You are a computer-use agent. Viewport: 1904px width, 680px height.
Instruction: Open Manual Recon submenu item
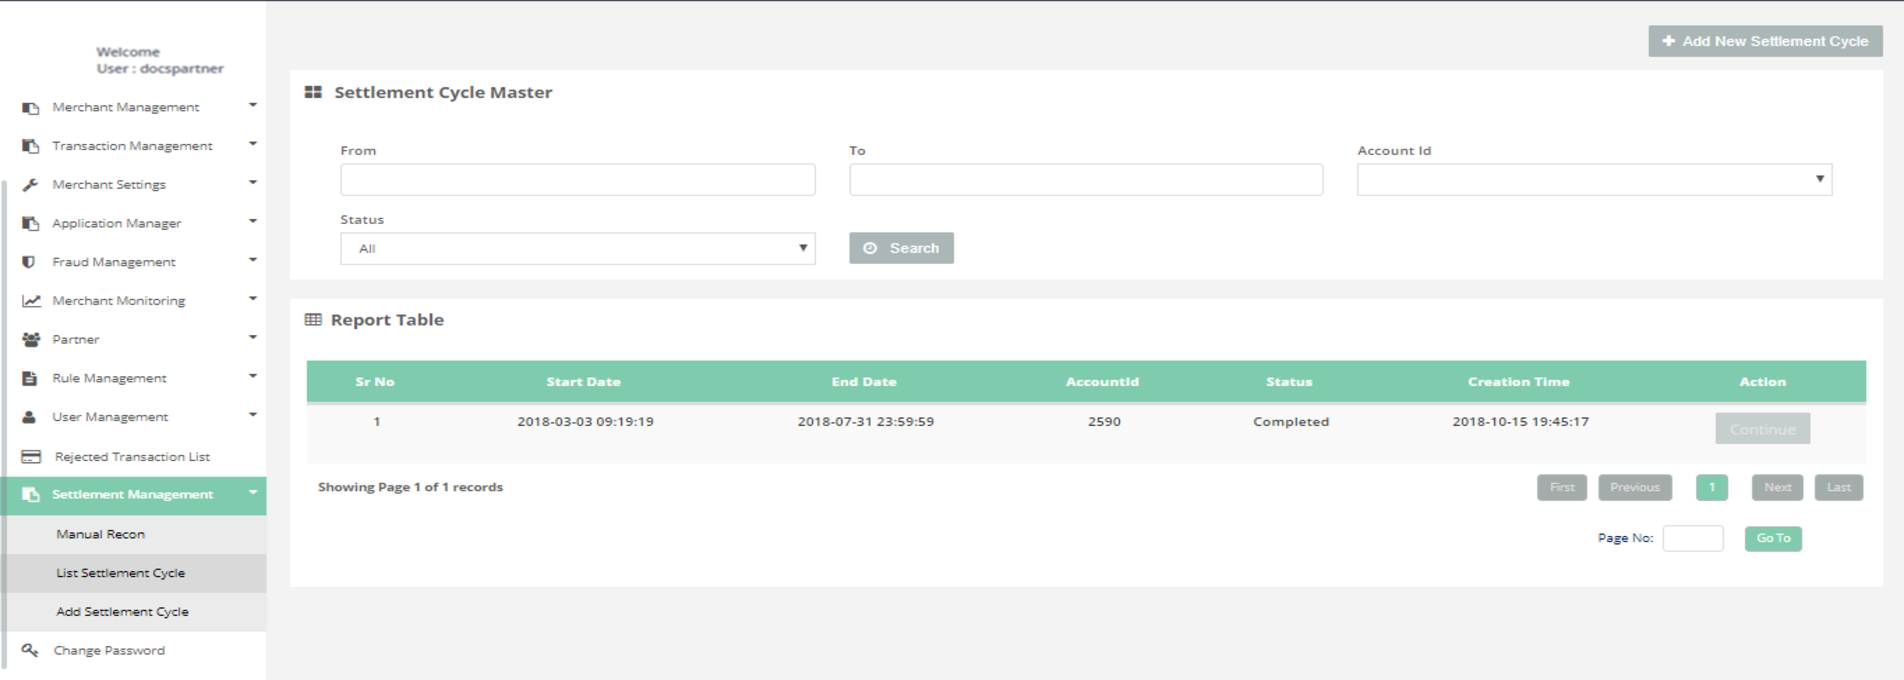pyautogui.click(x=101, y=534)
